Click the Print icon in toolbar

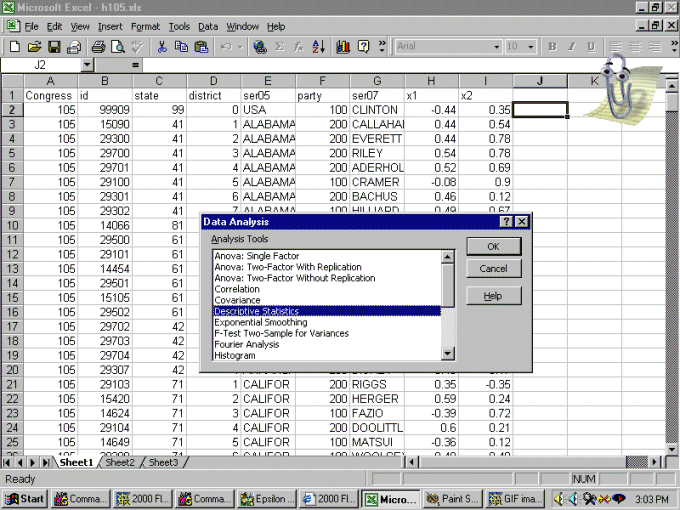coord(98,46)
